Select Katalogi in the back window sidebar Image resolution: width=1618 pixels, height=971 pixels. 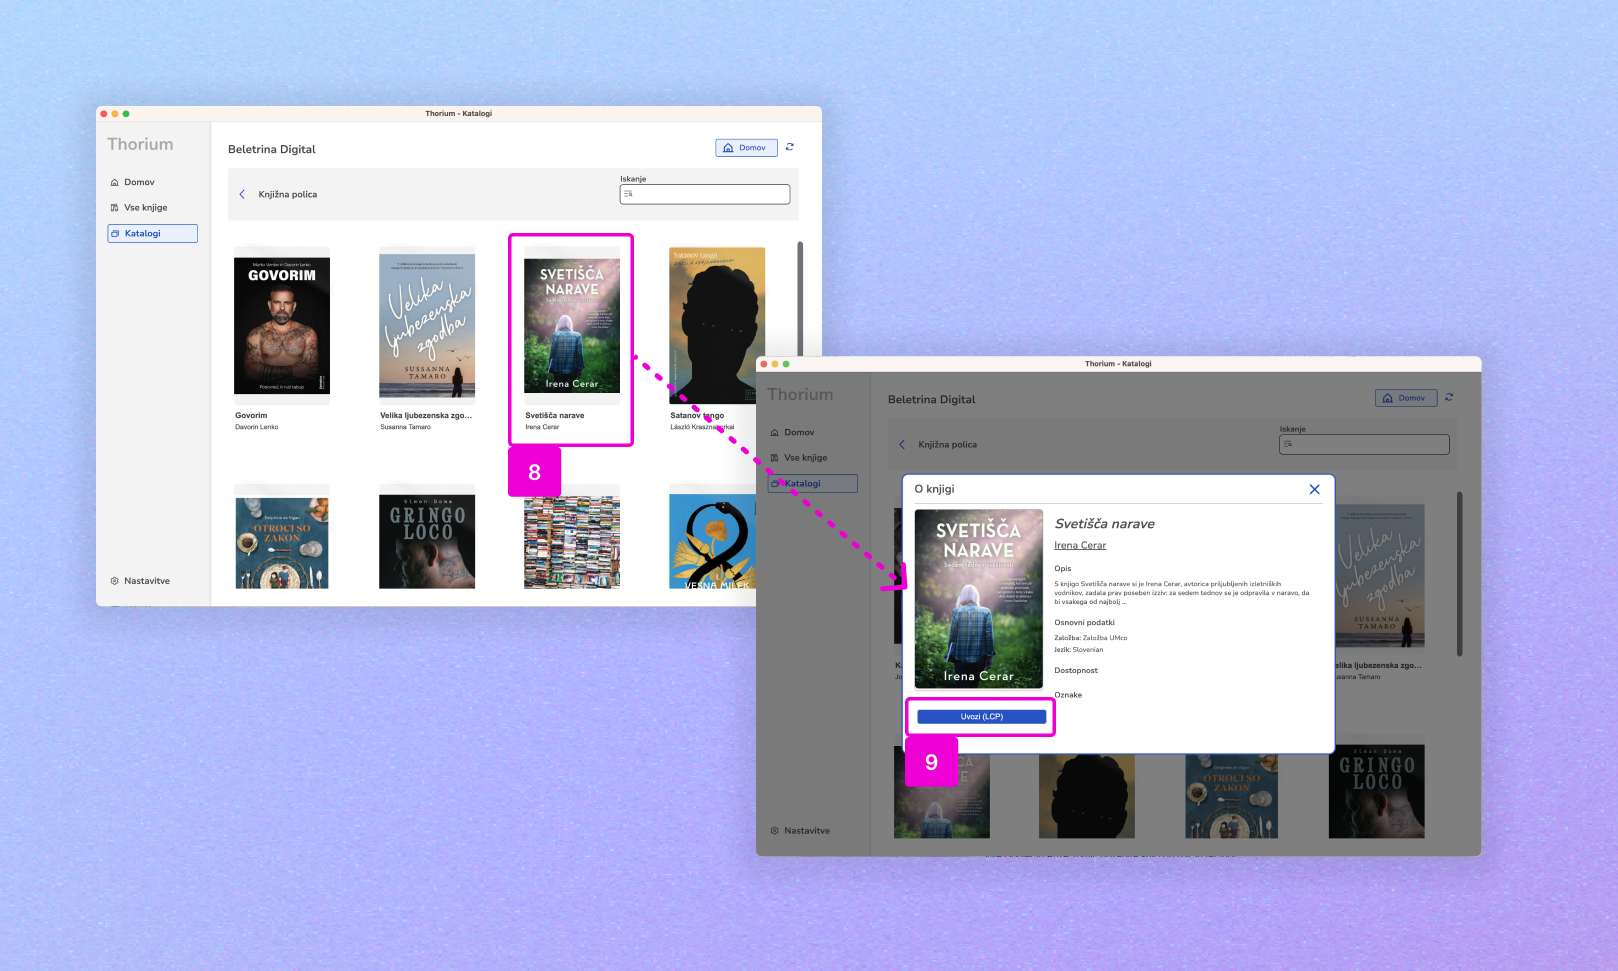[152, 233]
